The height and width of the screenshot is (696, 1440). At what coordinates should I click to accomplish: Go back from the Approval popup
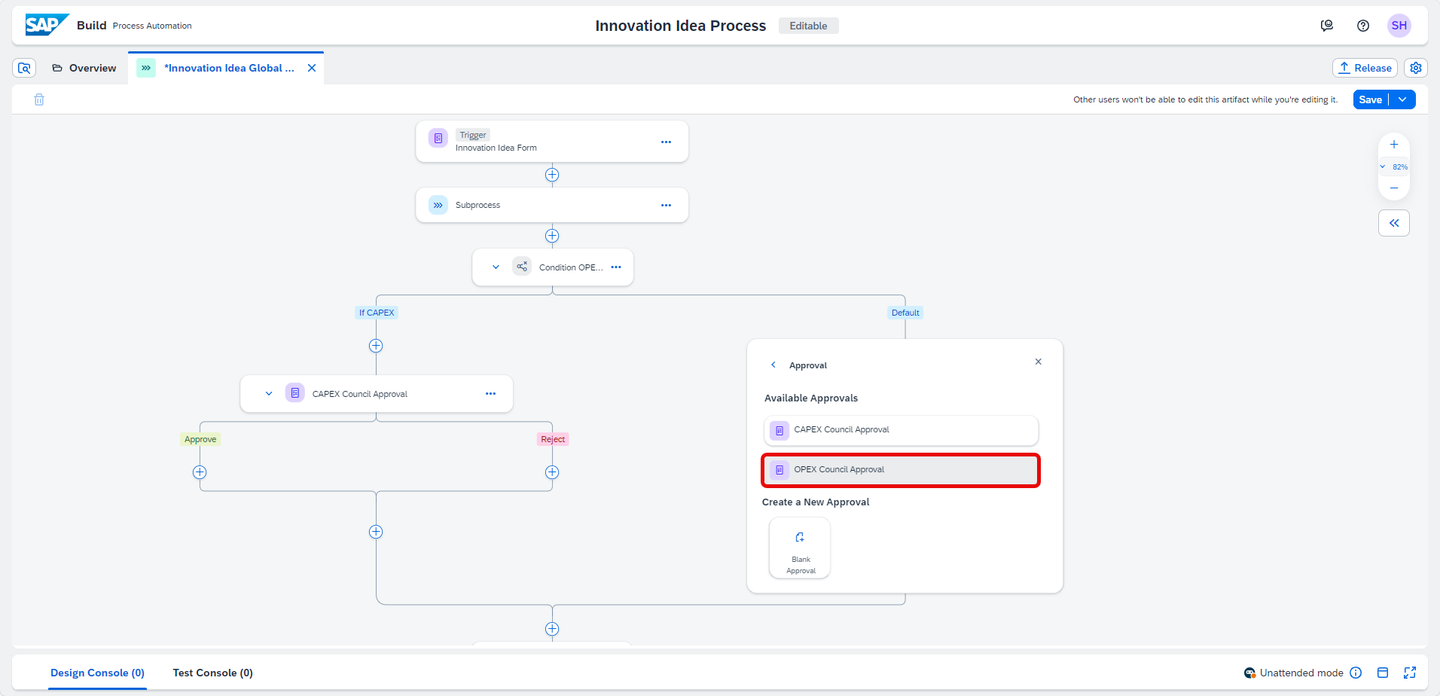coord(773,365)
